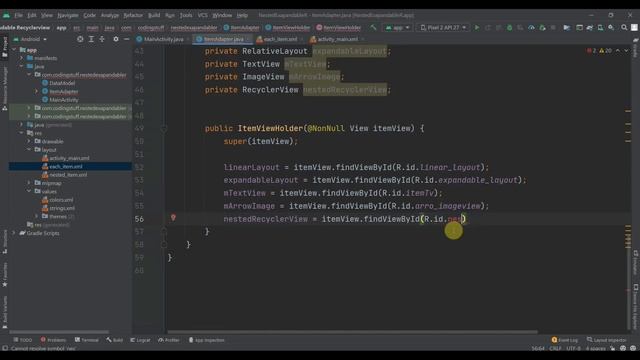Open the app run configuration dropdown

coord(398,27)
